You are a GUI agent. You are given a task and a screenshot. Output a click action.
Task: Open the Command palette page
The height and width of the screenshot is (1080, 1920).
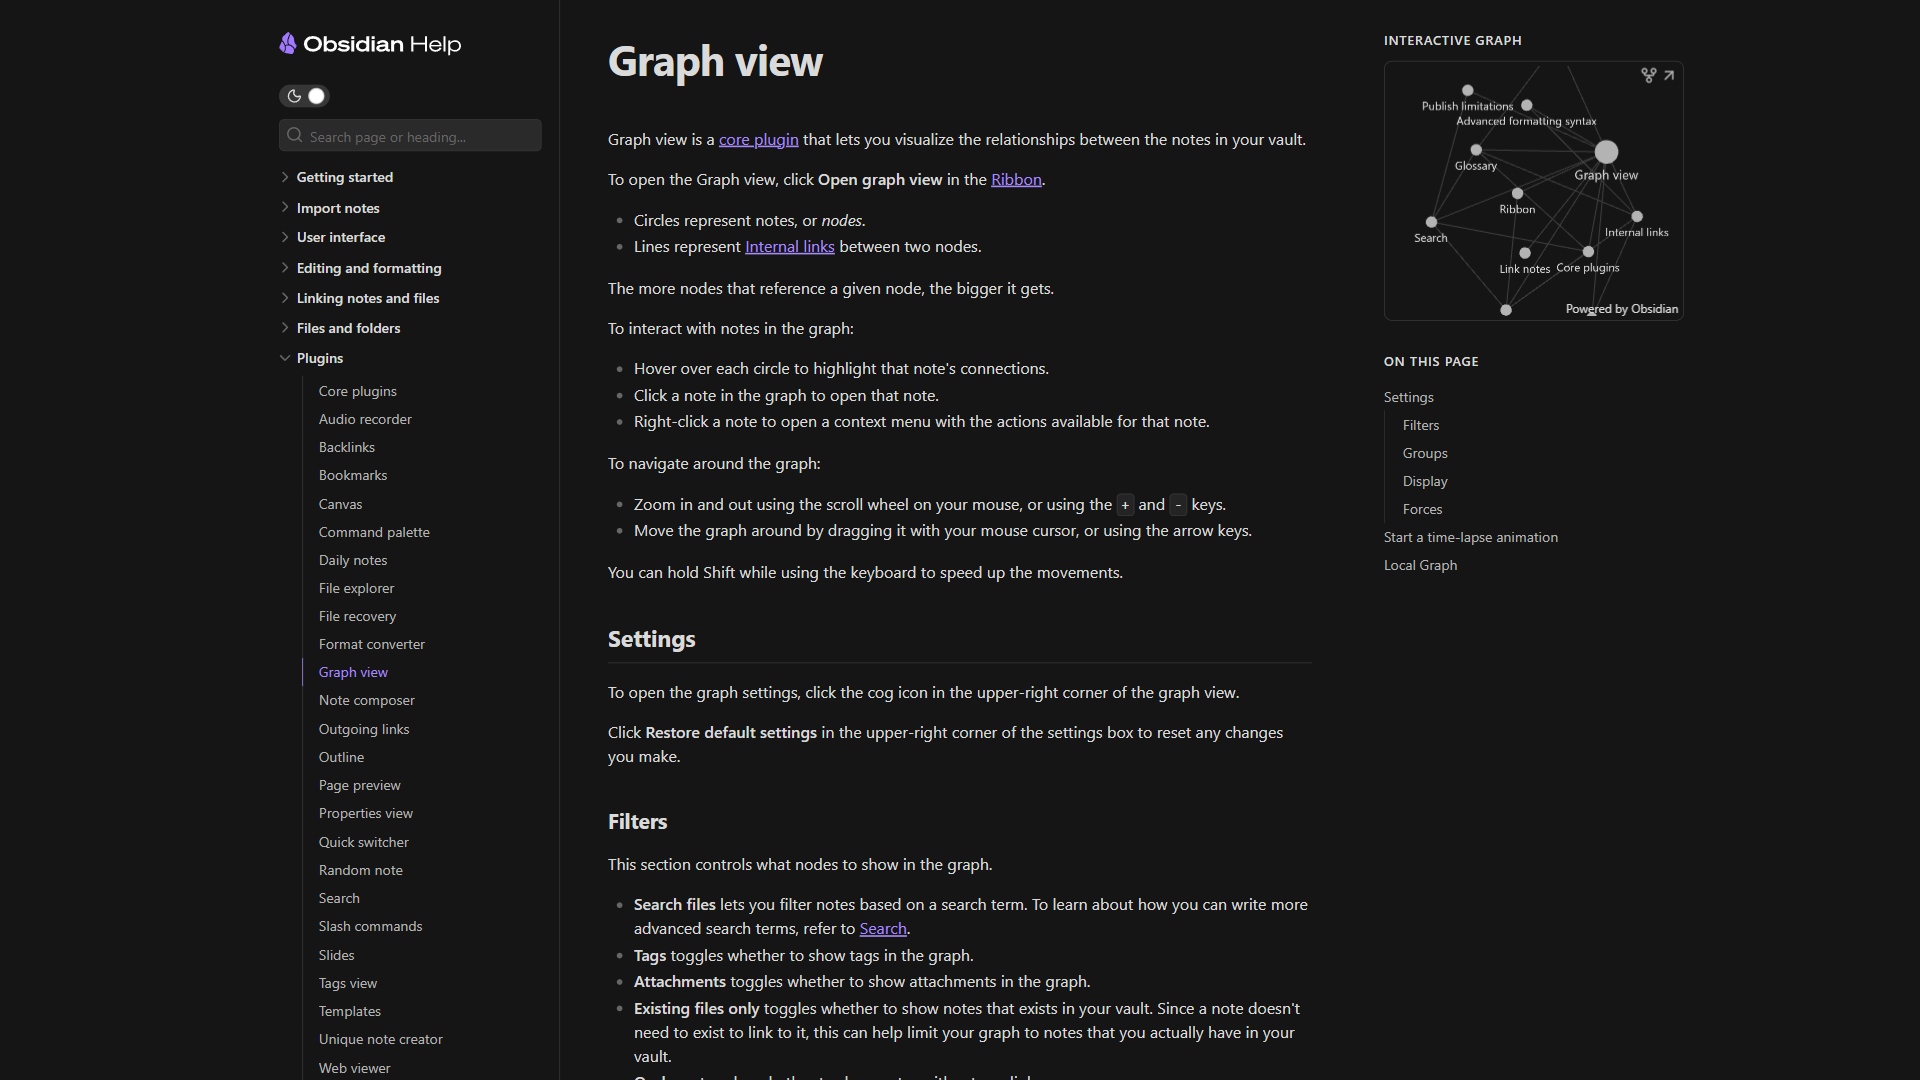point(374,532)
